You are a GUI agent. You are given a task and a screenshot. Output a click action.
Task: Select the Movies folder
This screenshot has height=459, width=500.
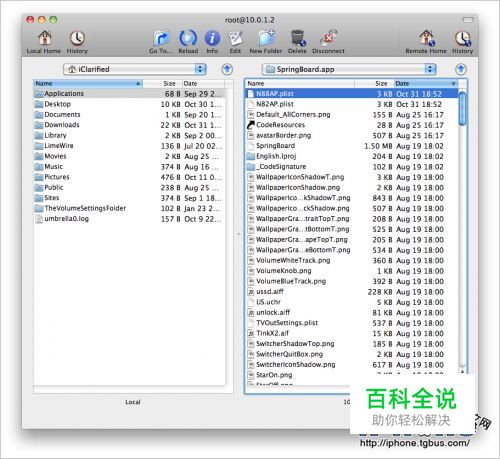point(129,156)
